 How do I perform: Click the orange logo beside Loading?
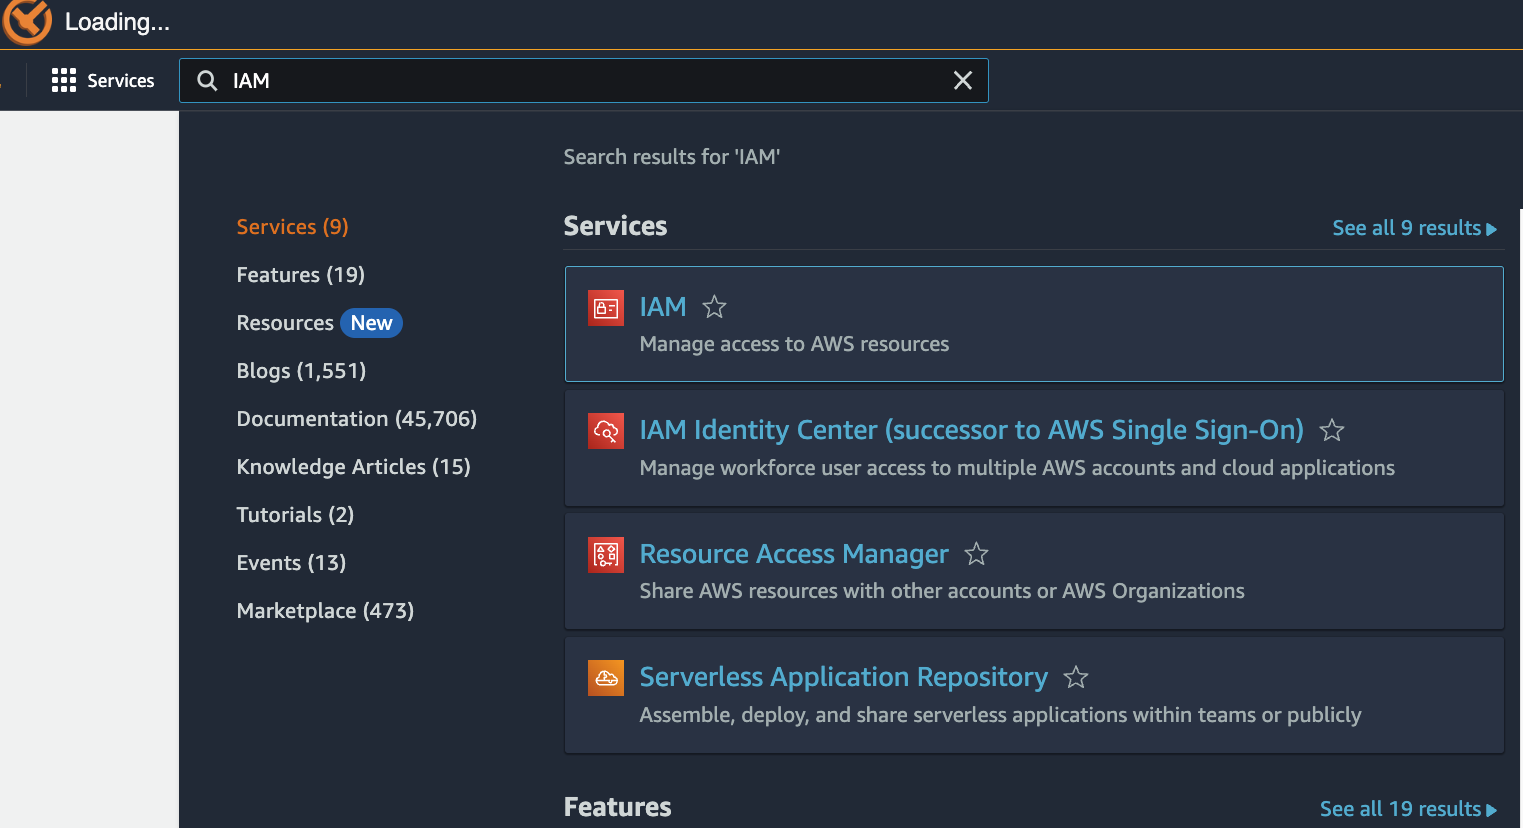[26, 21]
